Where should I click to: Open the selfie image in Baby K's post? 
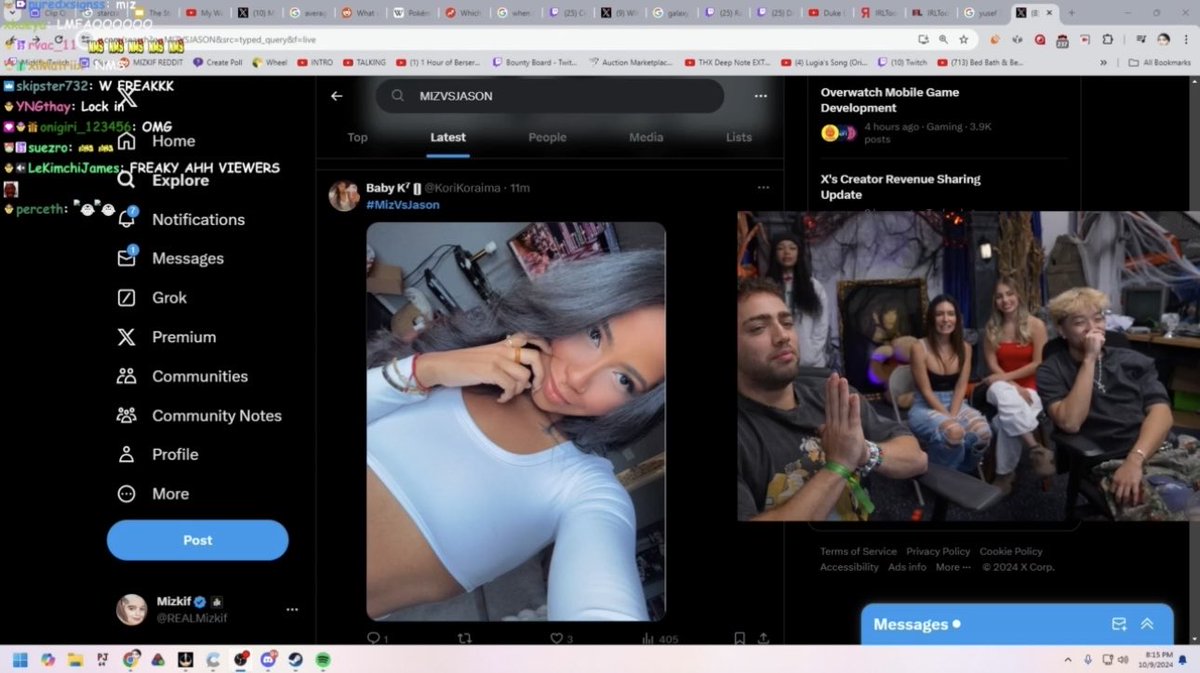point(516,421)
